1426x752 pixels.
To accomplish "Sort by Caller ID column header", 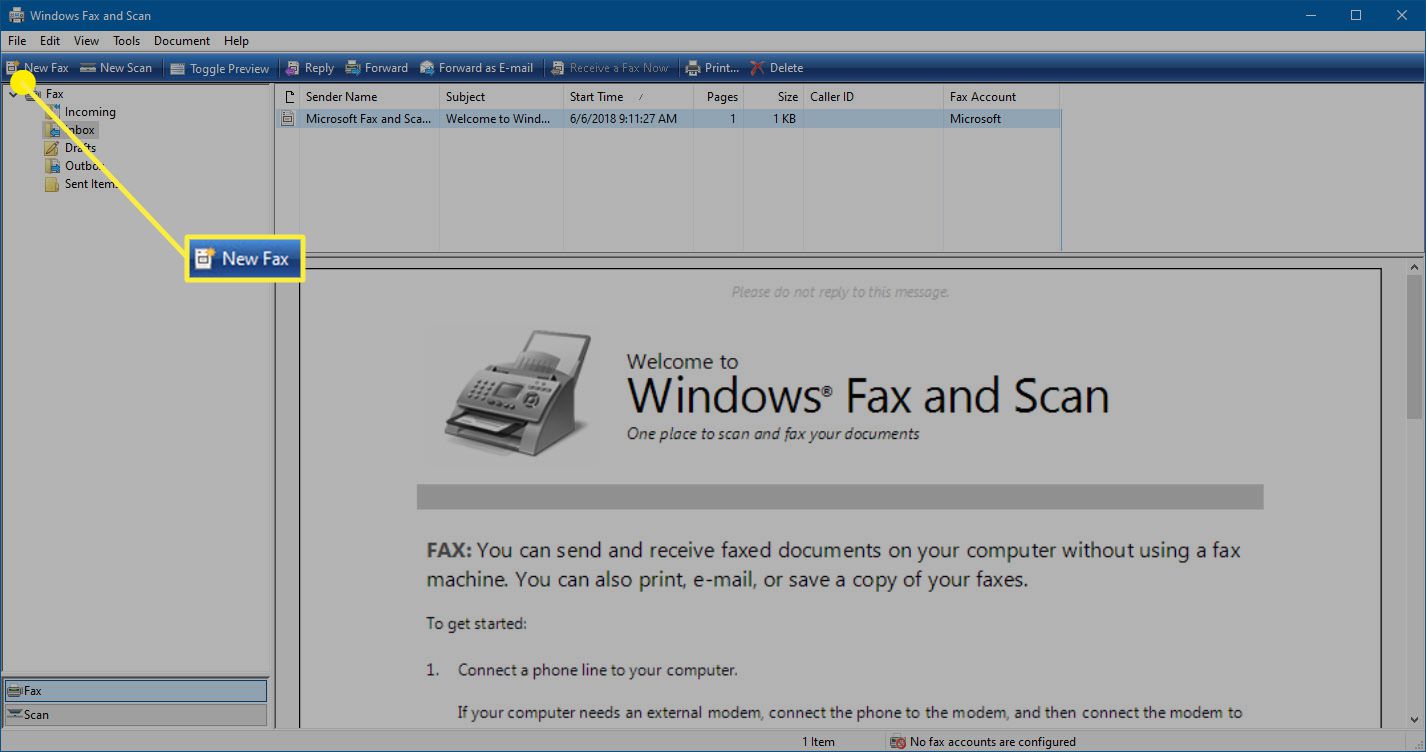I will pos(873,97).
